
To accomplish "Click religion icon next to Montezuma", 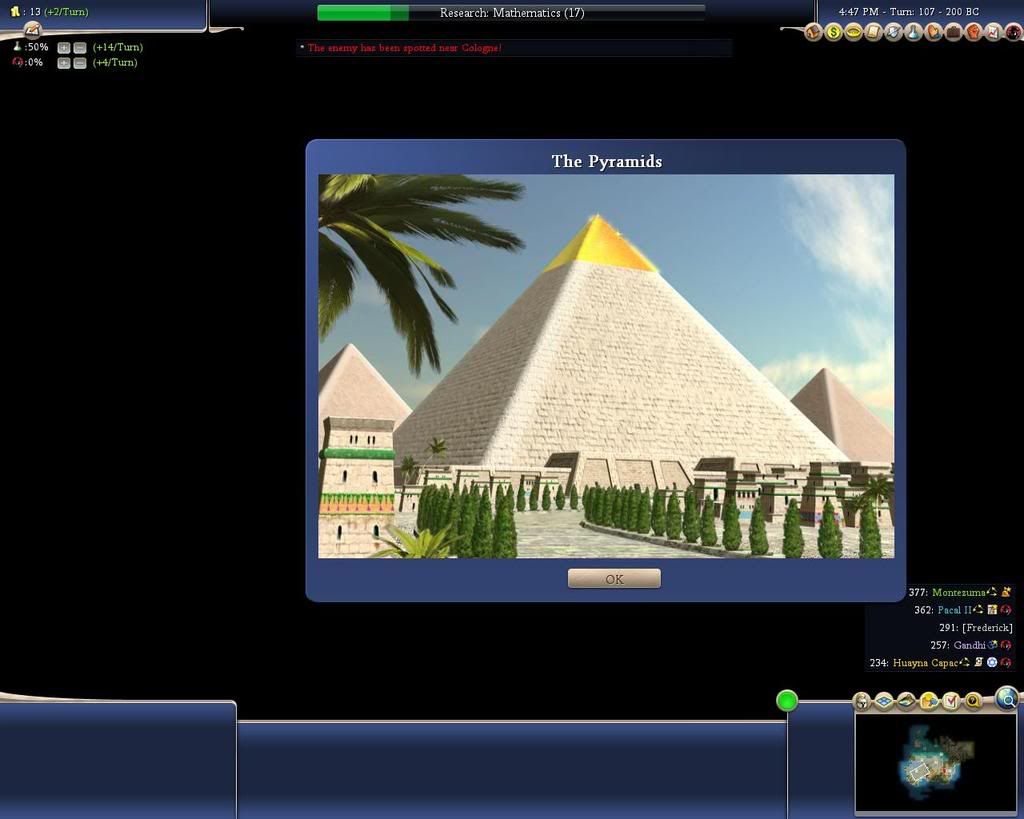I will (x=1006, y=592).
